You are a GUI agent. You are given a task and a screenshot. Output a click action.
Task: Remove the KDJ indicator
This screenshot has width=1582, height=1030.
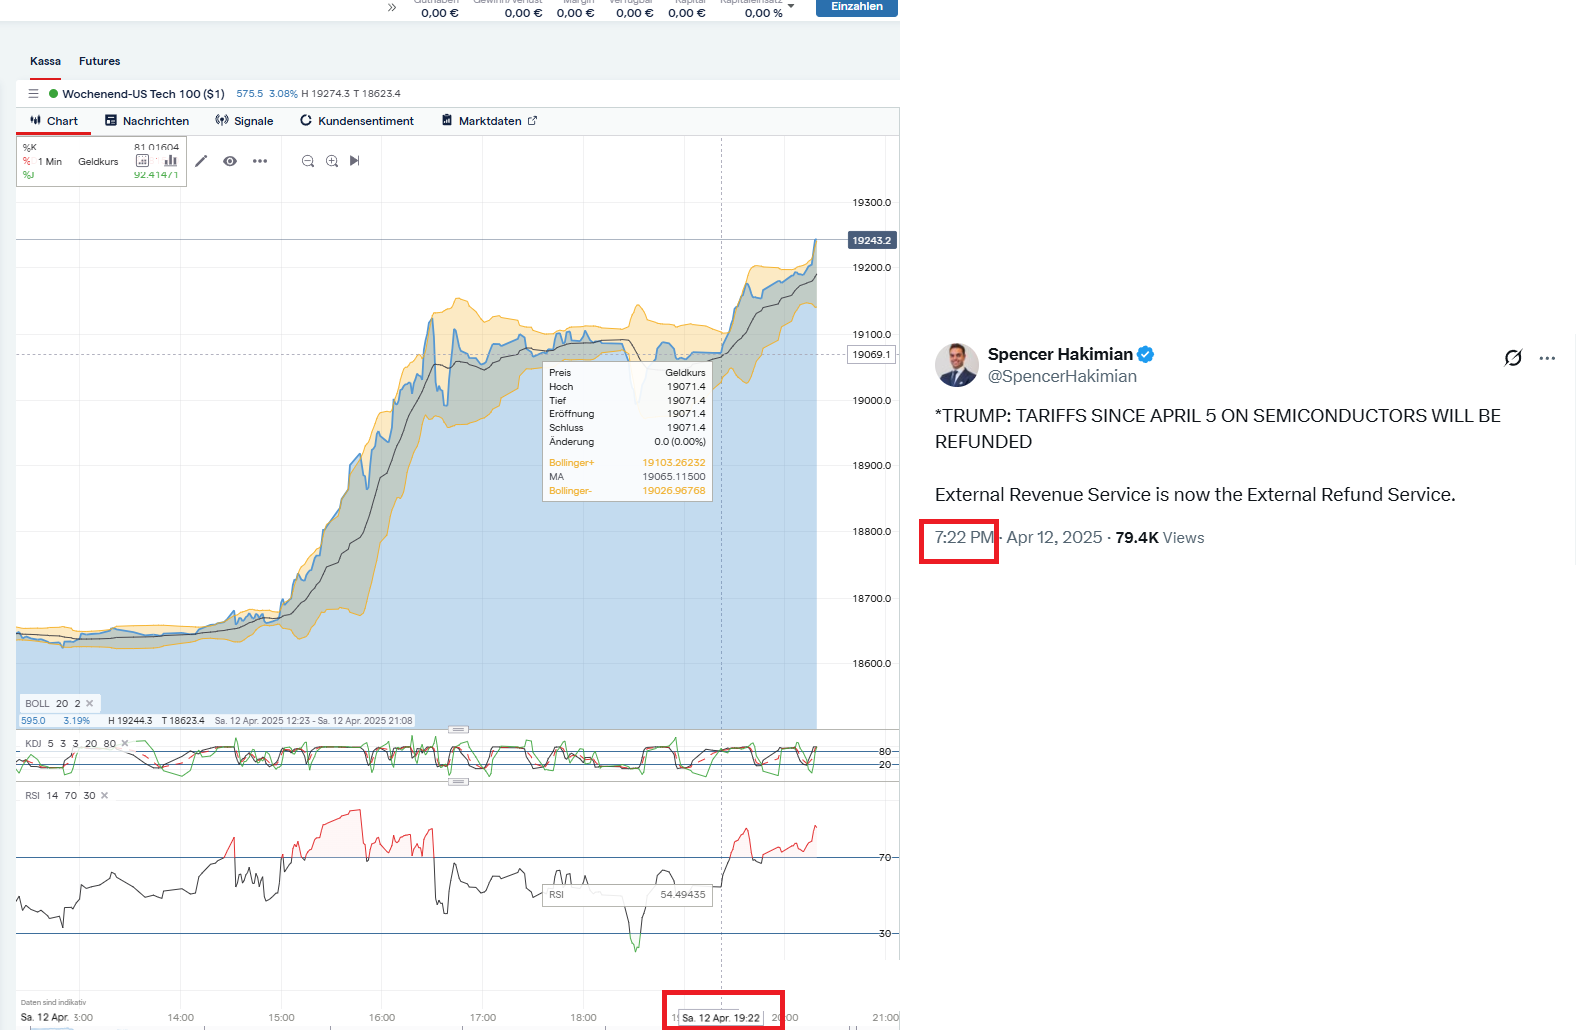[125, 744]
